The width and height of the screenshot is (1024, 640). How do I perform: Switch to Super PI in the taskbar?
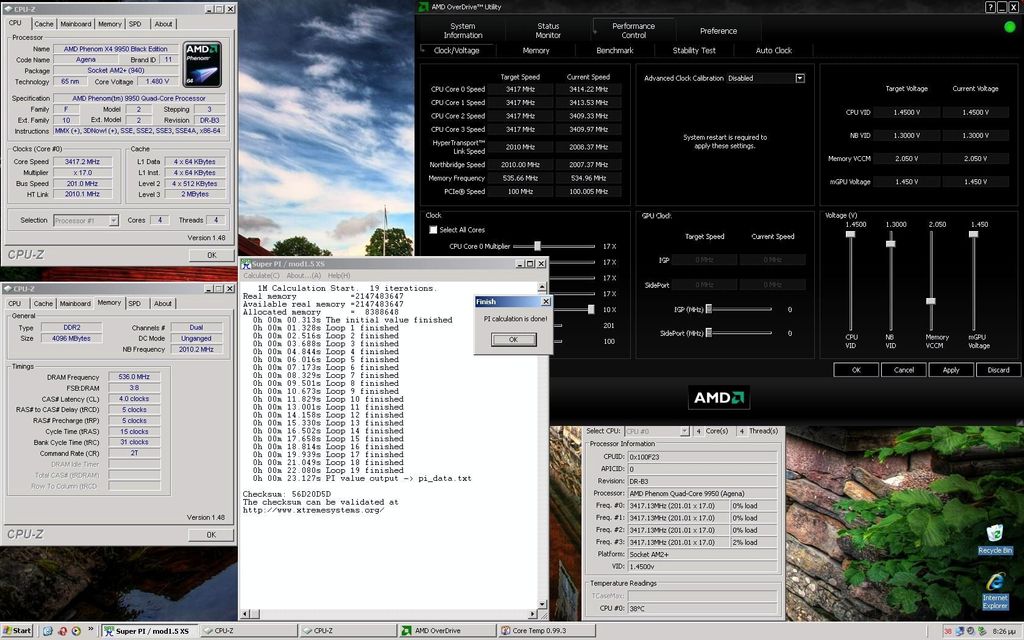150,631
